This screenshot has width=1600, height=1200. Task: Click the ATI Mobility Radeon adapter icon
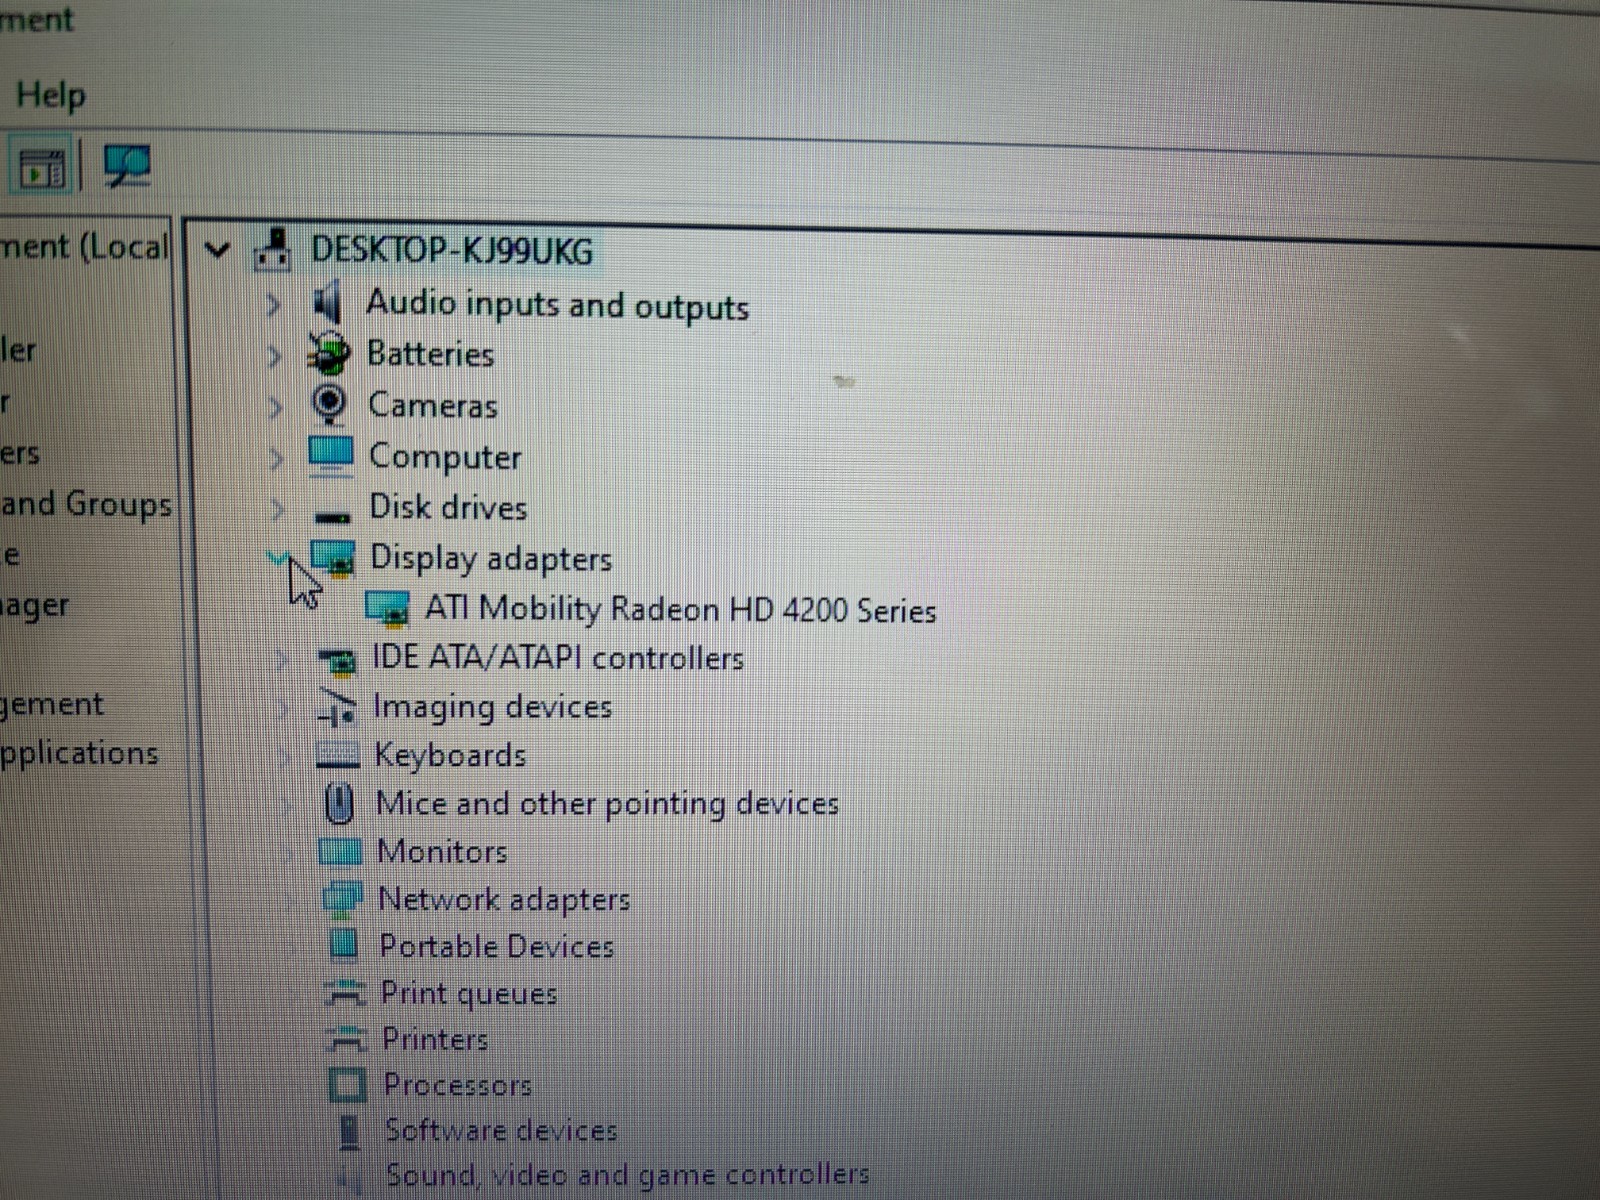387,608
